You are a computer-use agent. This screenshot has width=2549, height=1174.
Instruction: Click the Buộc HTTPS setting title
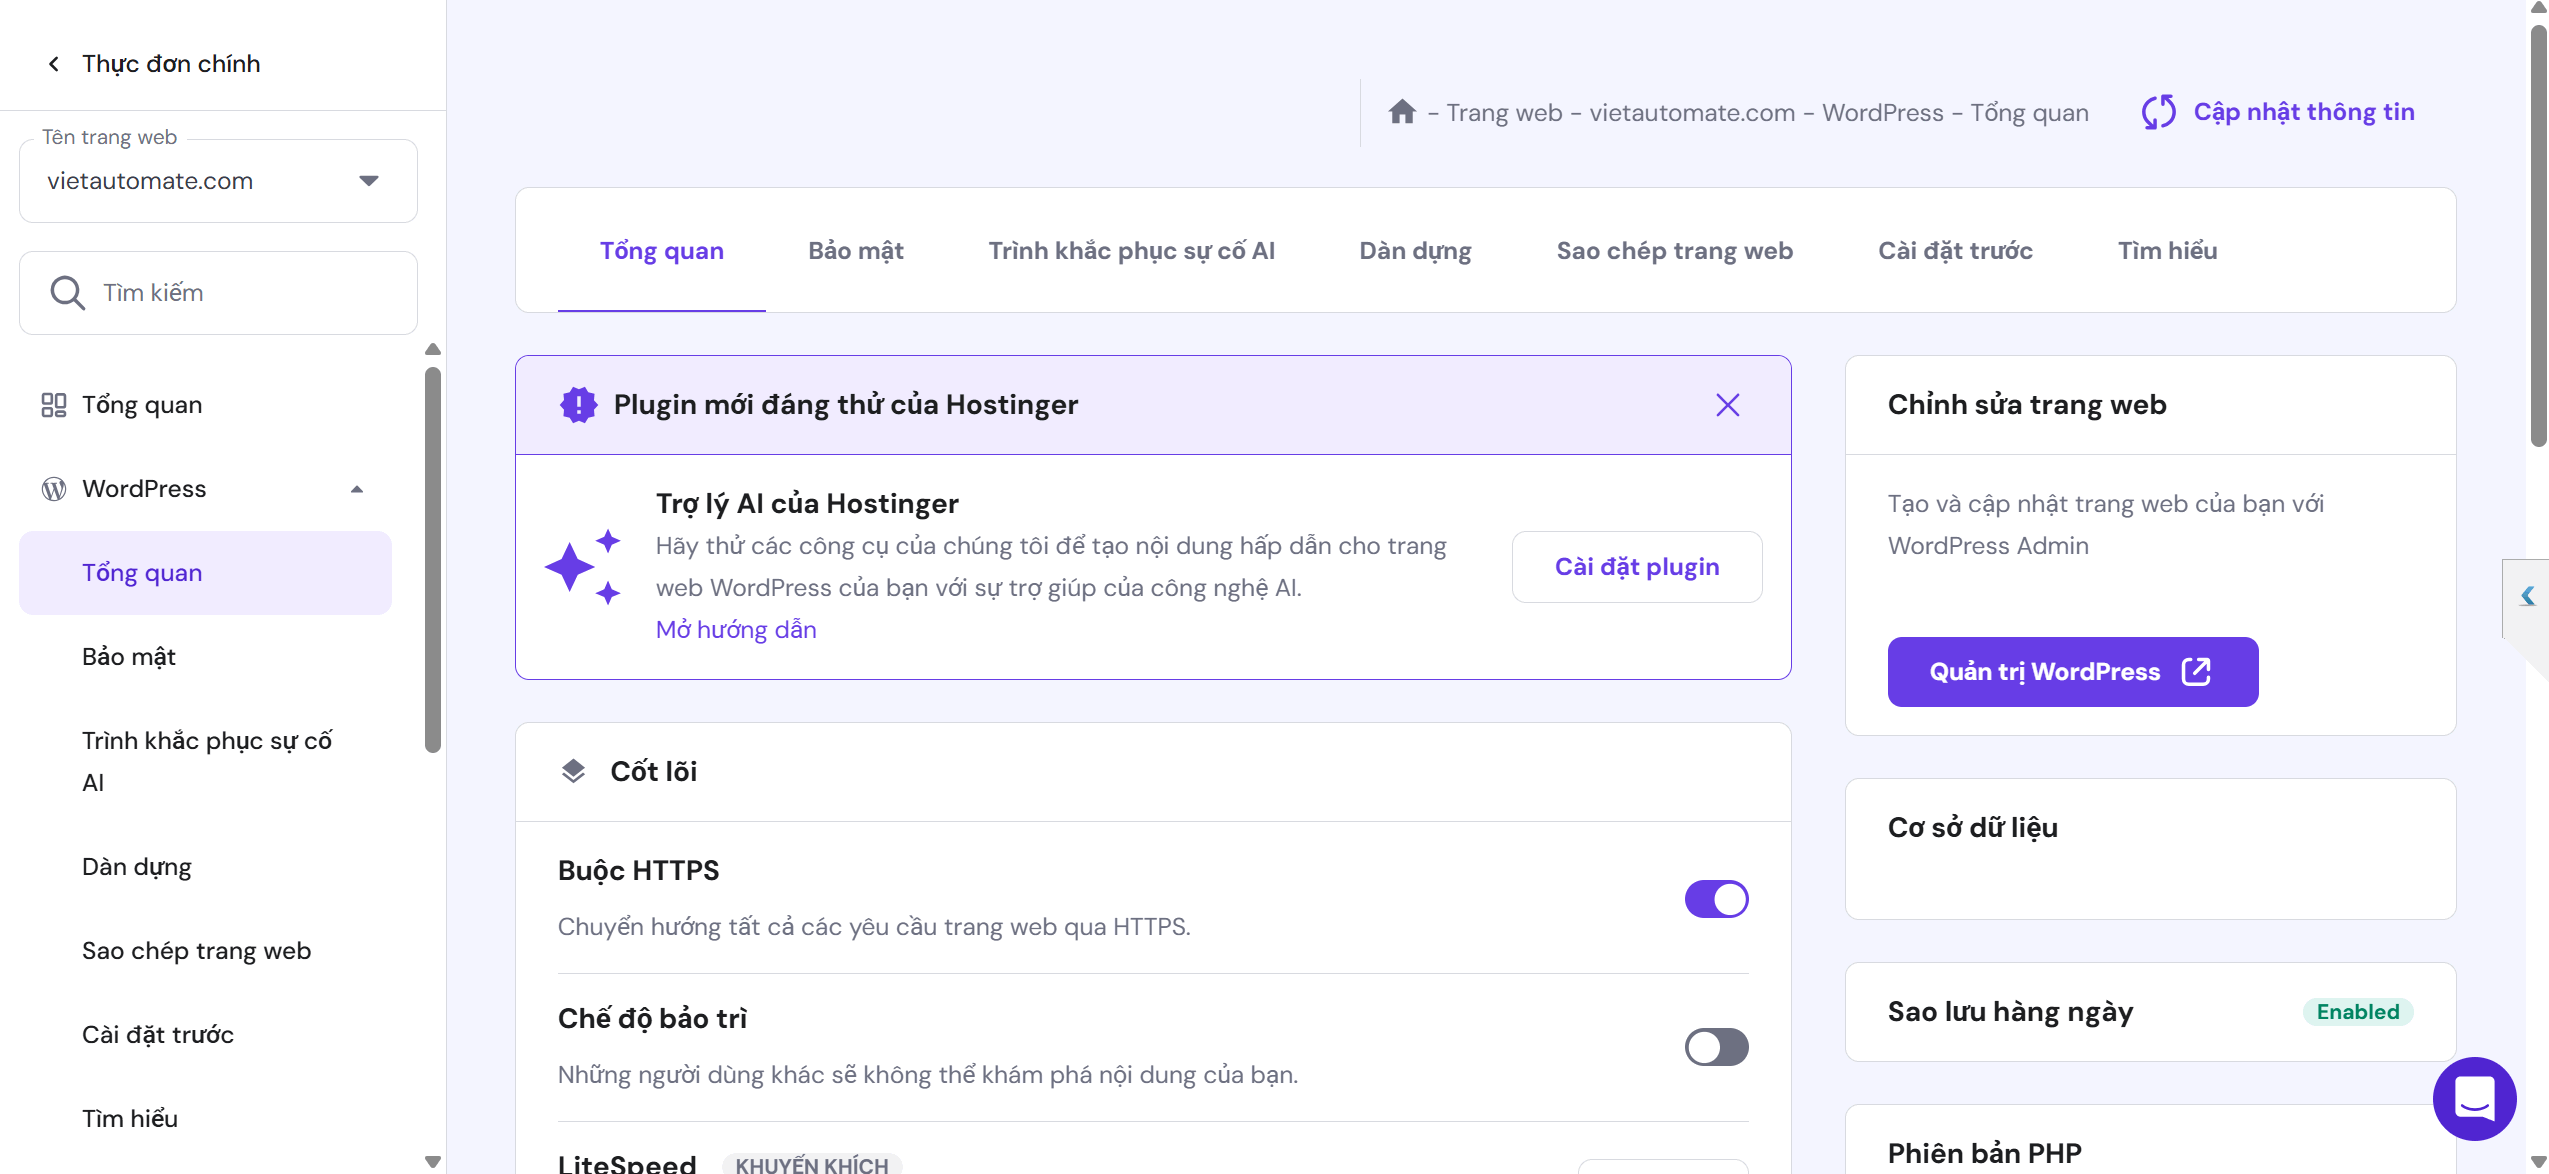pyautogui.click(x=639, y=871)
